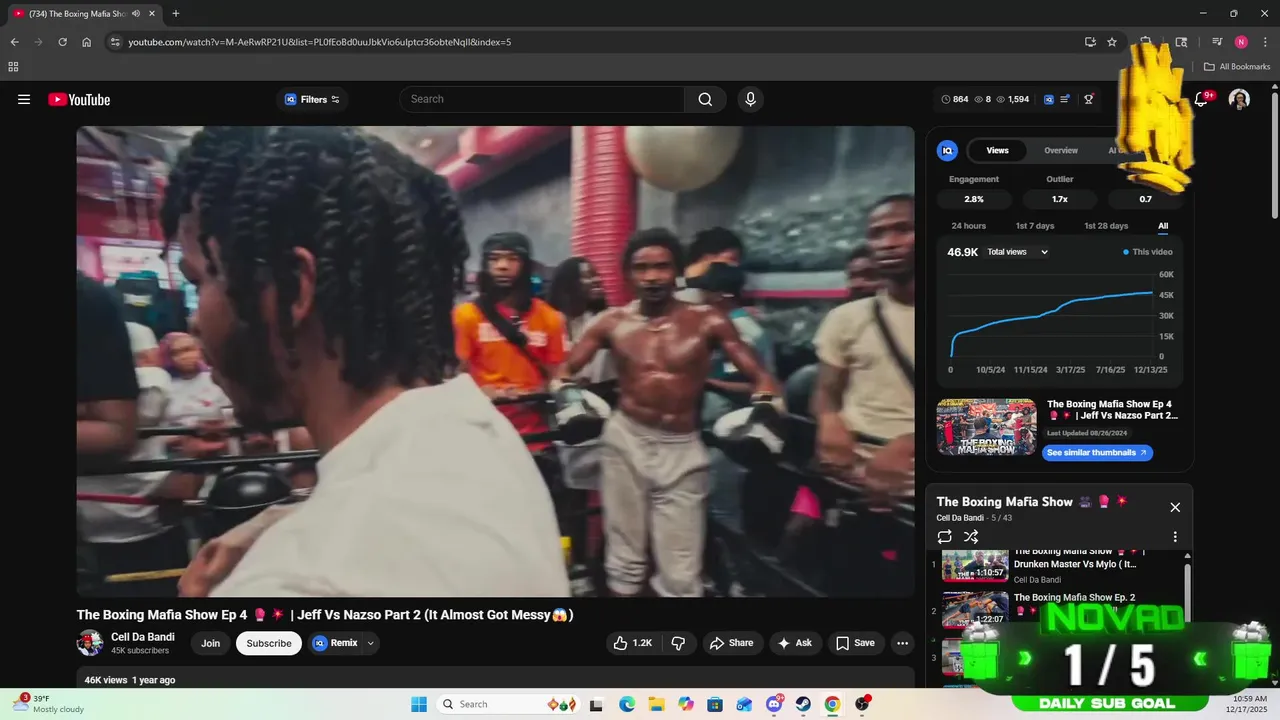Viewport: 1280px width, 720px height.
Task: Click Chrome back navigation arrow
Action: 15,42
